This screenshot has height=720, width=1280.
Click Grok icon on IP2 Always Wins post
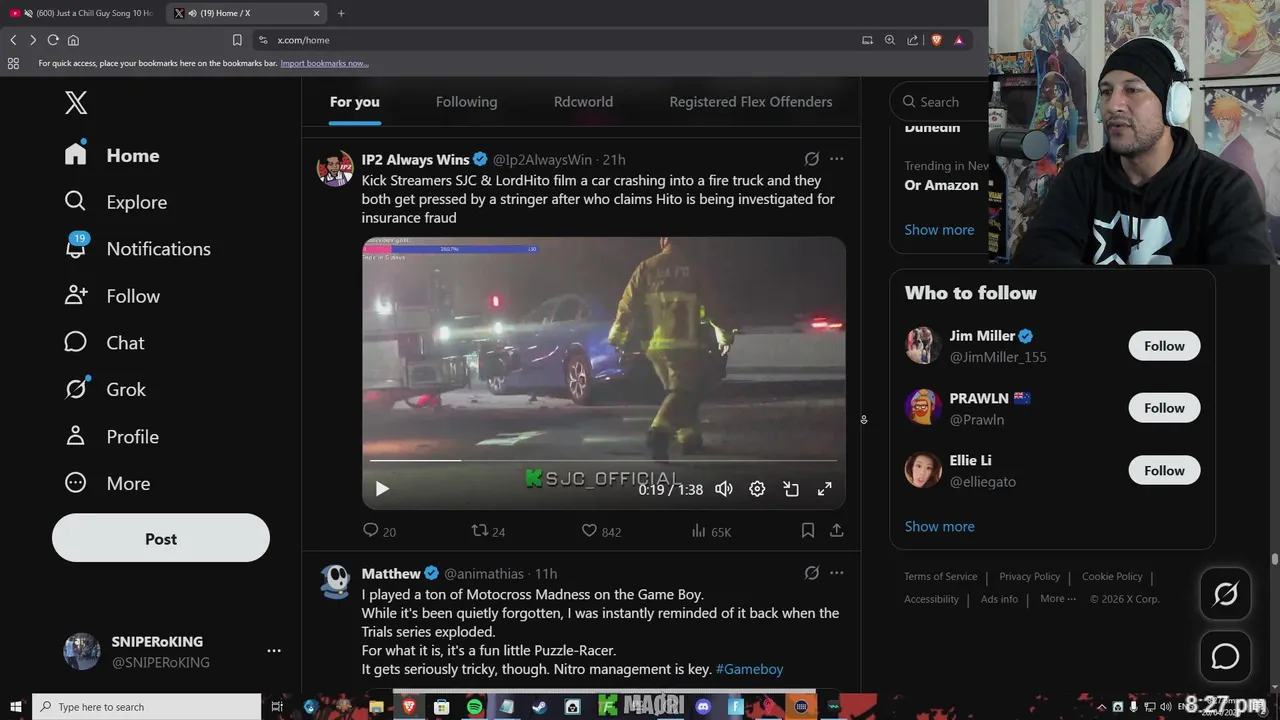(812, 159)
